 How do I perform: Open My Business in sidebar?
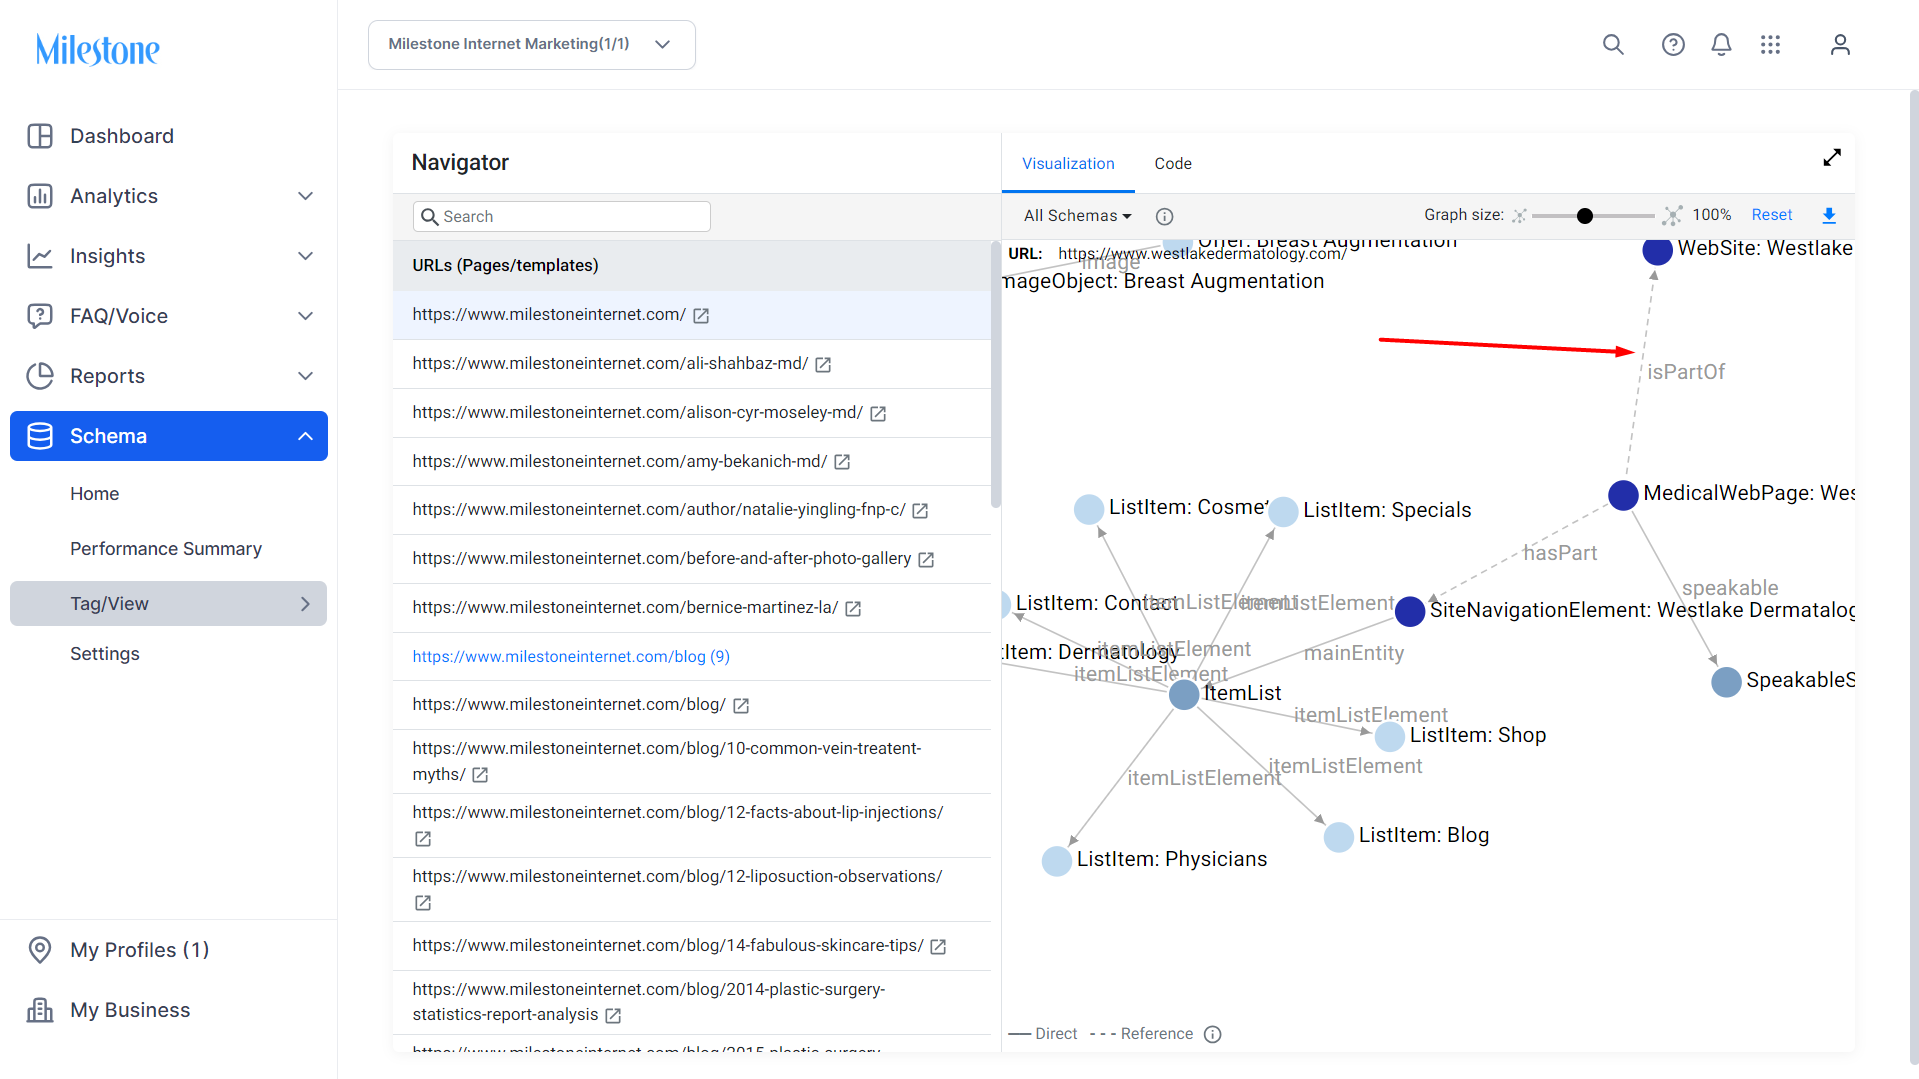click(x=130, y=1010)
